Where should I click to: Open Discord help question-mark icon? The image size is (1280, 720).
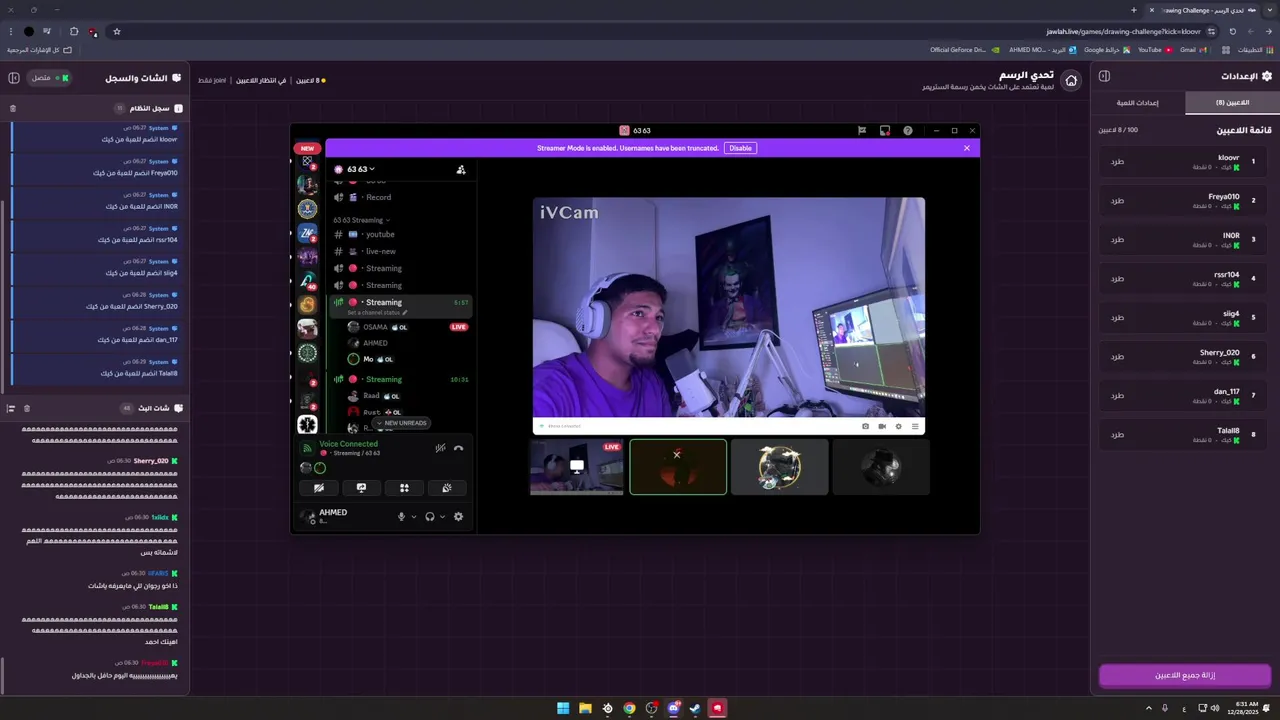(x=908, y=131)
